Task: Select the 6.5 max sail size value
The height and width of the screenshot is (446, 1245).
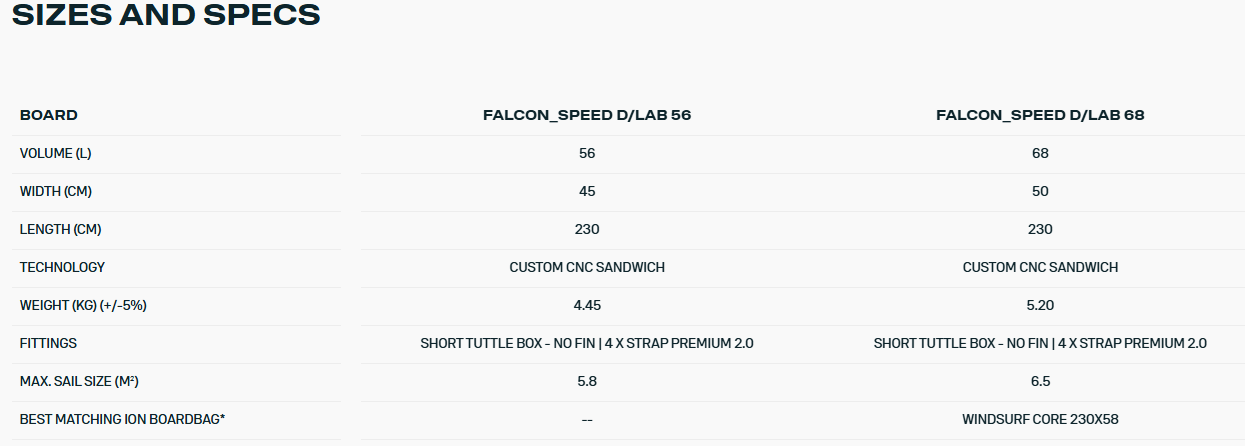Action: click(x=1040, y=381)
